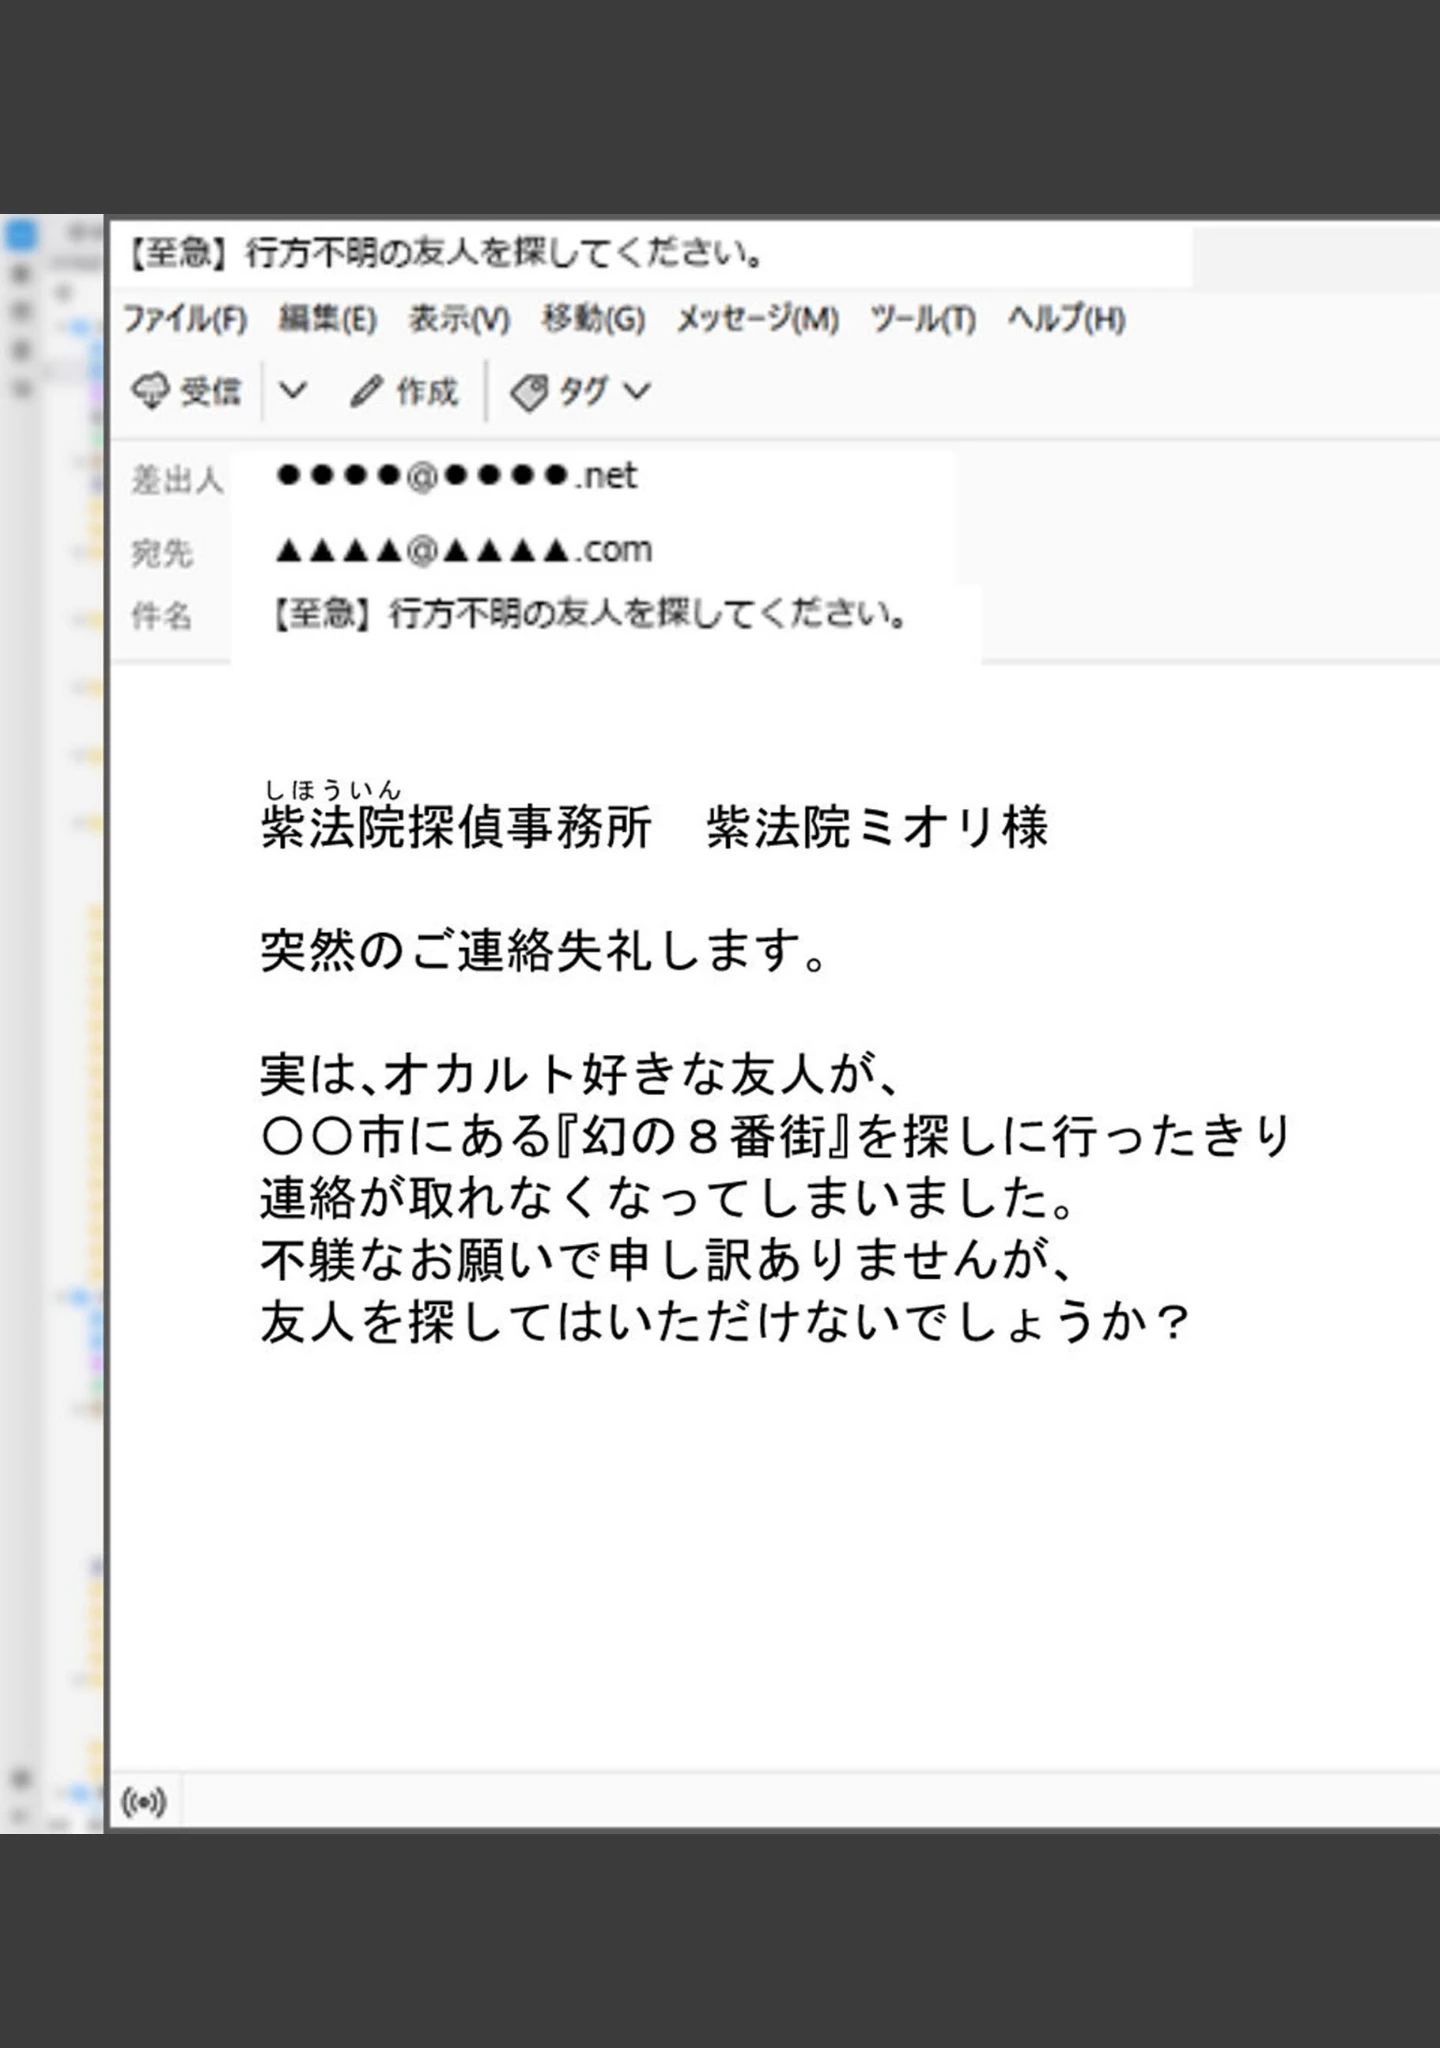Open the タグ tag dropdown
Image resolution: width=1440 pixels, height=2048 pixels.
(x=581, y=391)
